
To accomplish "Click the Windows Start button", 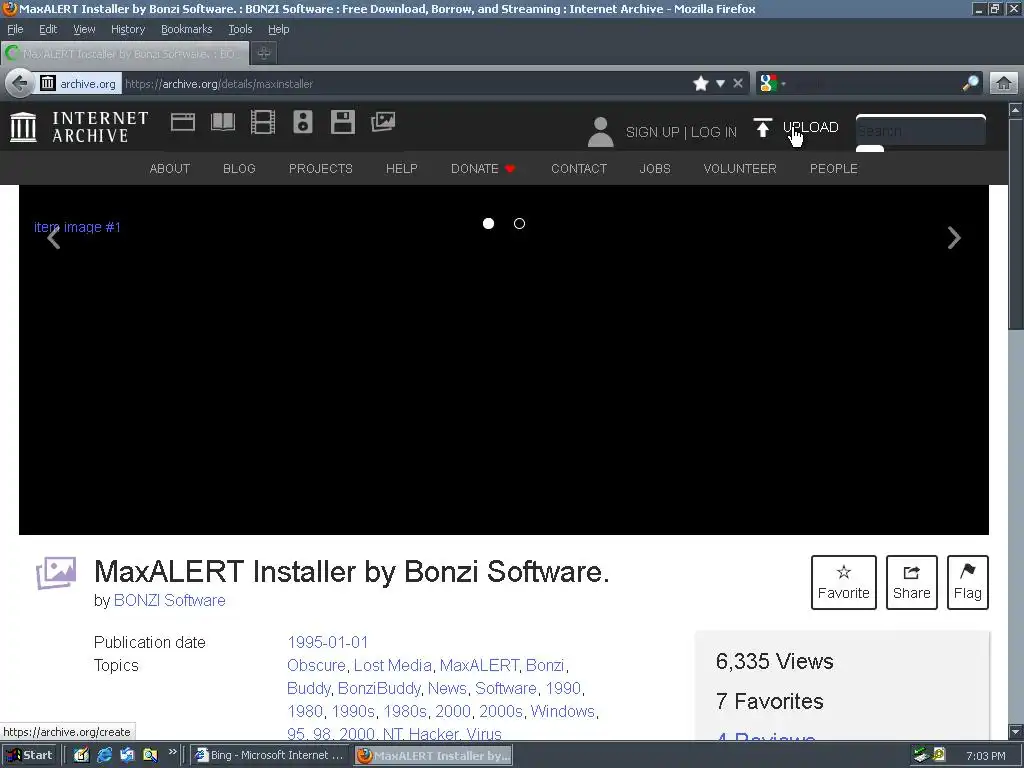I will click(x=30, y=755).
